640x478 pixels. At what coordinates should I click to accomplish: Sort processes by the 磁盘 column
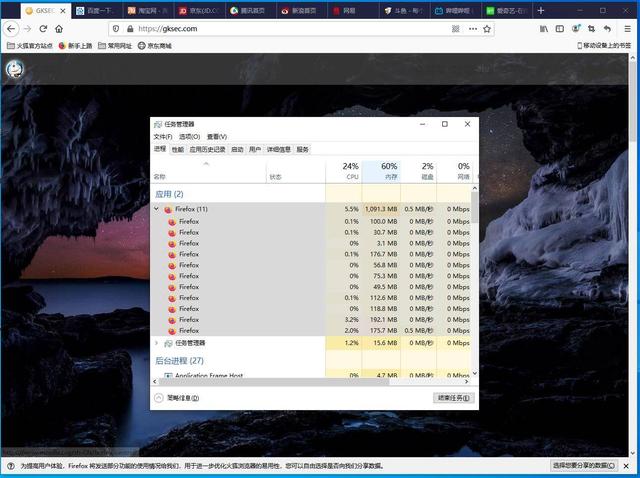419,171
